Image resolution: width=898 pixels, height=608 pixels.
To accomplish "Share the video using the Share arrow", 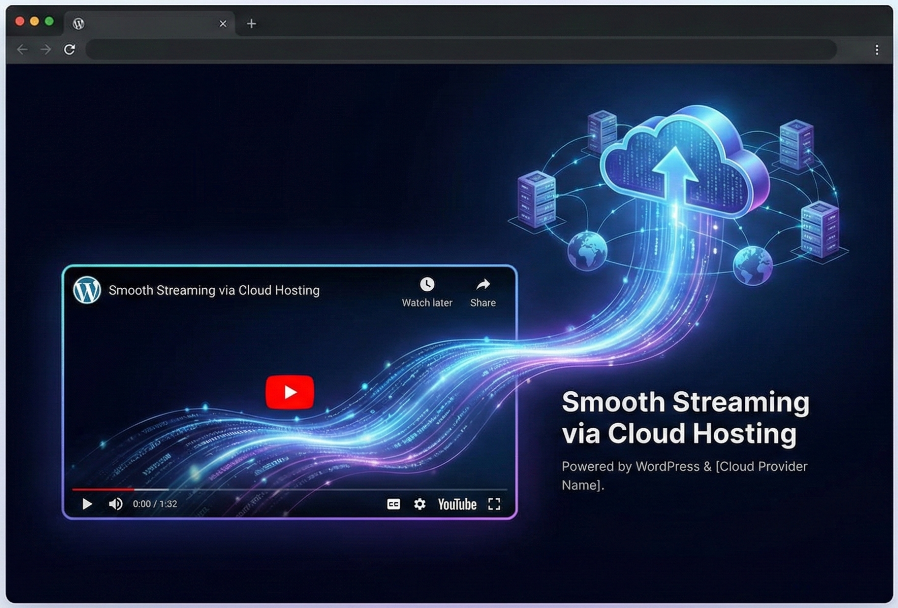I will pos(483,285).
